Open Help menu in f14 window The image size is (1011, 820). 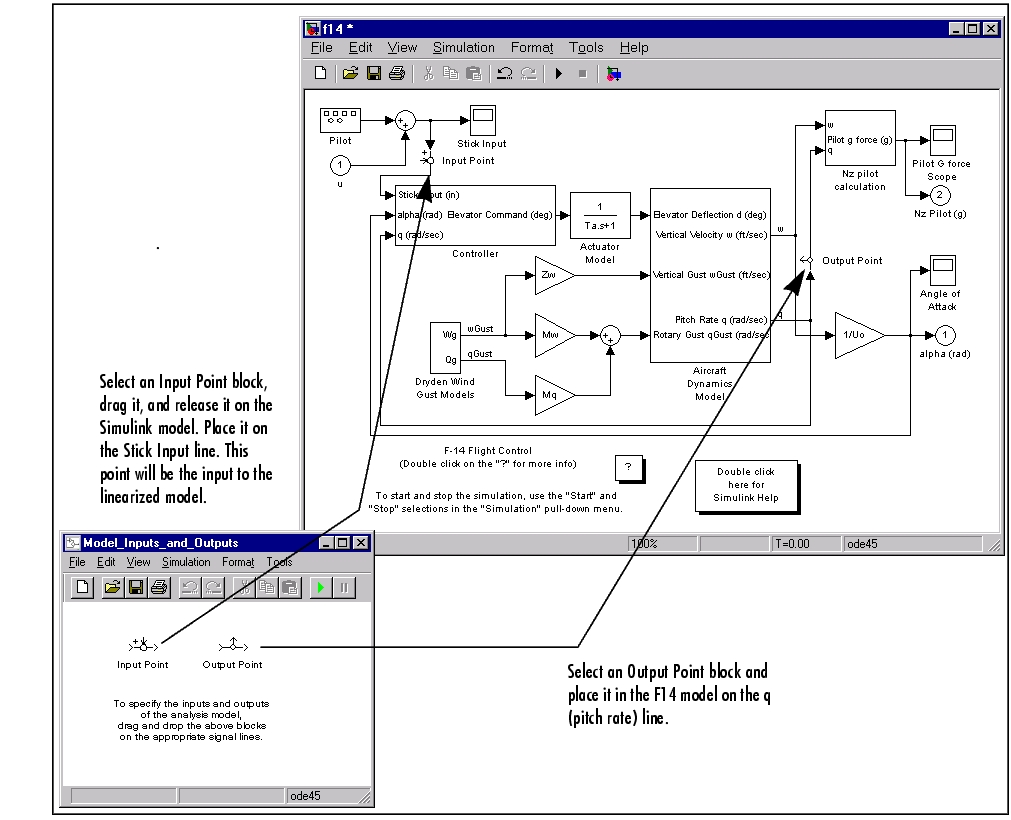tap(634, 48)
